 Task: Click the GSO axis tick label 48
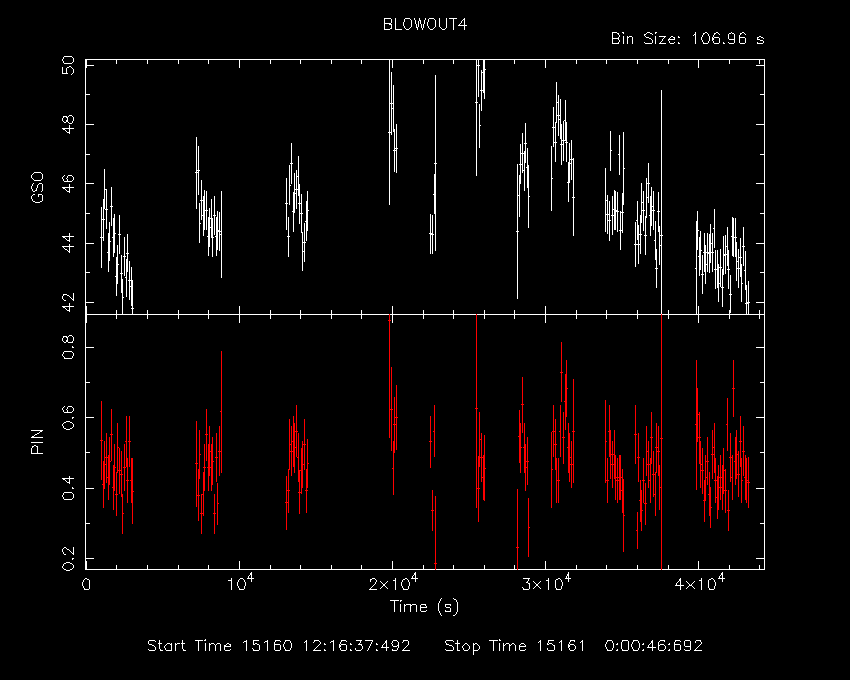click(x=69, y=124)
